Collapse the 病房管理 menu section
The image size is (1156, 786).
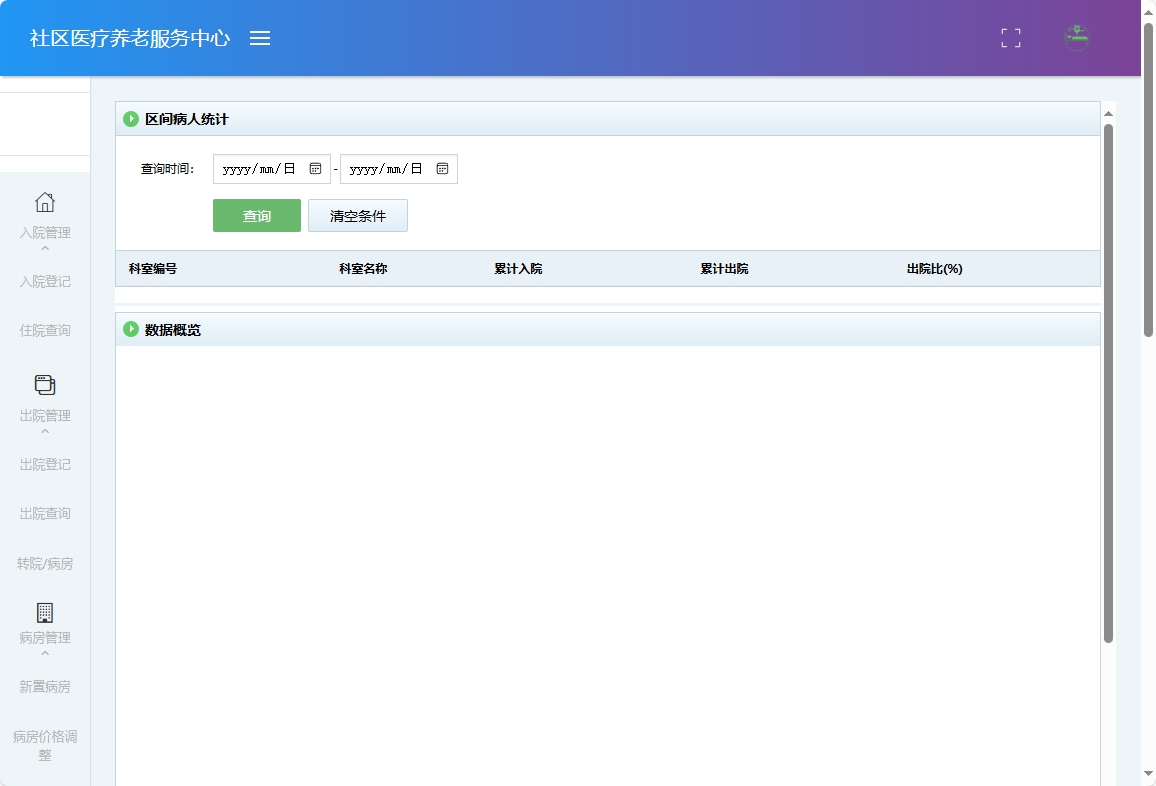click(x=45, y=640)
